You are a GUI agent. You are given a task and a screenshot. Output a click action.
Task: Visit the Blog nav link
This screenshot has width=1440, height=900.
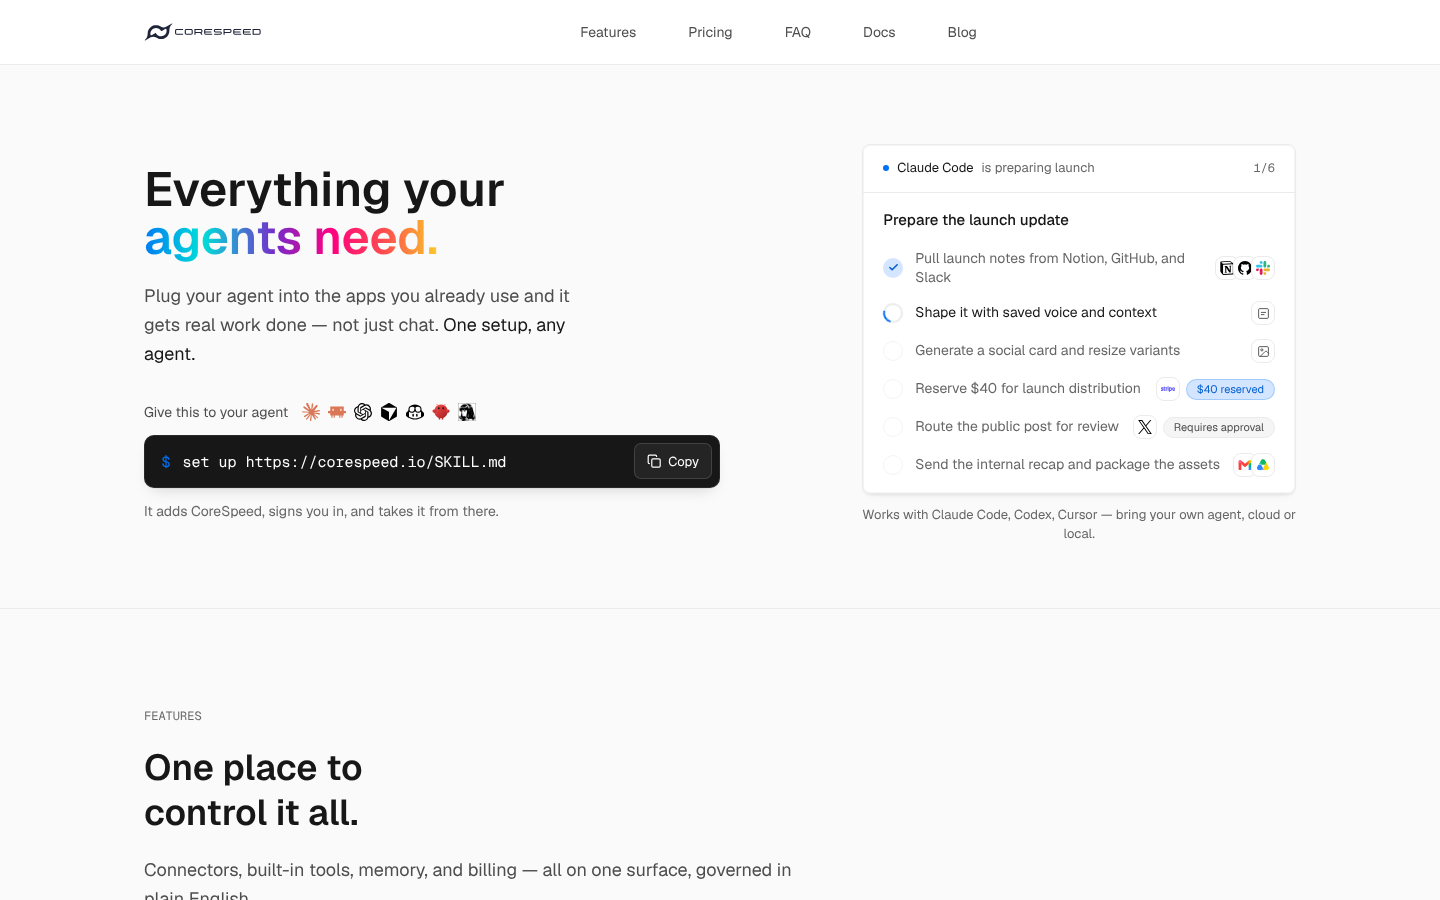962,32
